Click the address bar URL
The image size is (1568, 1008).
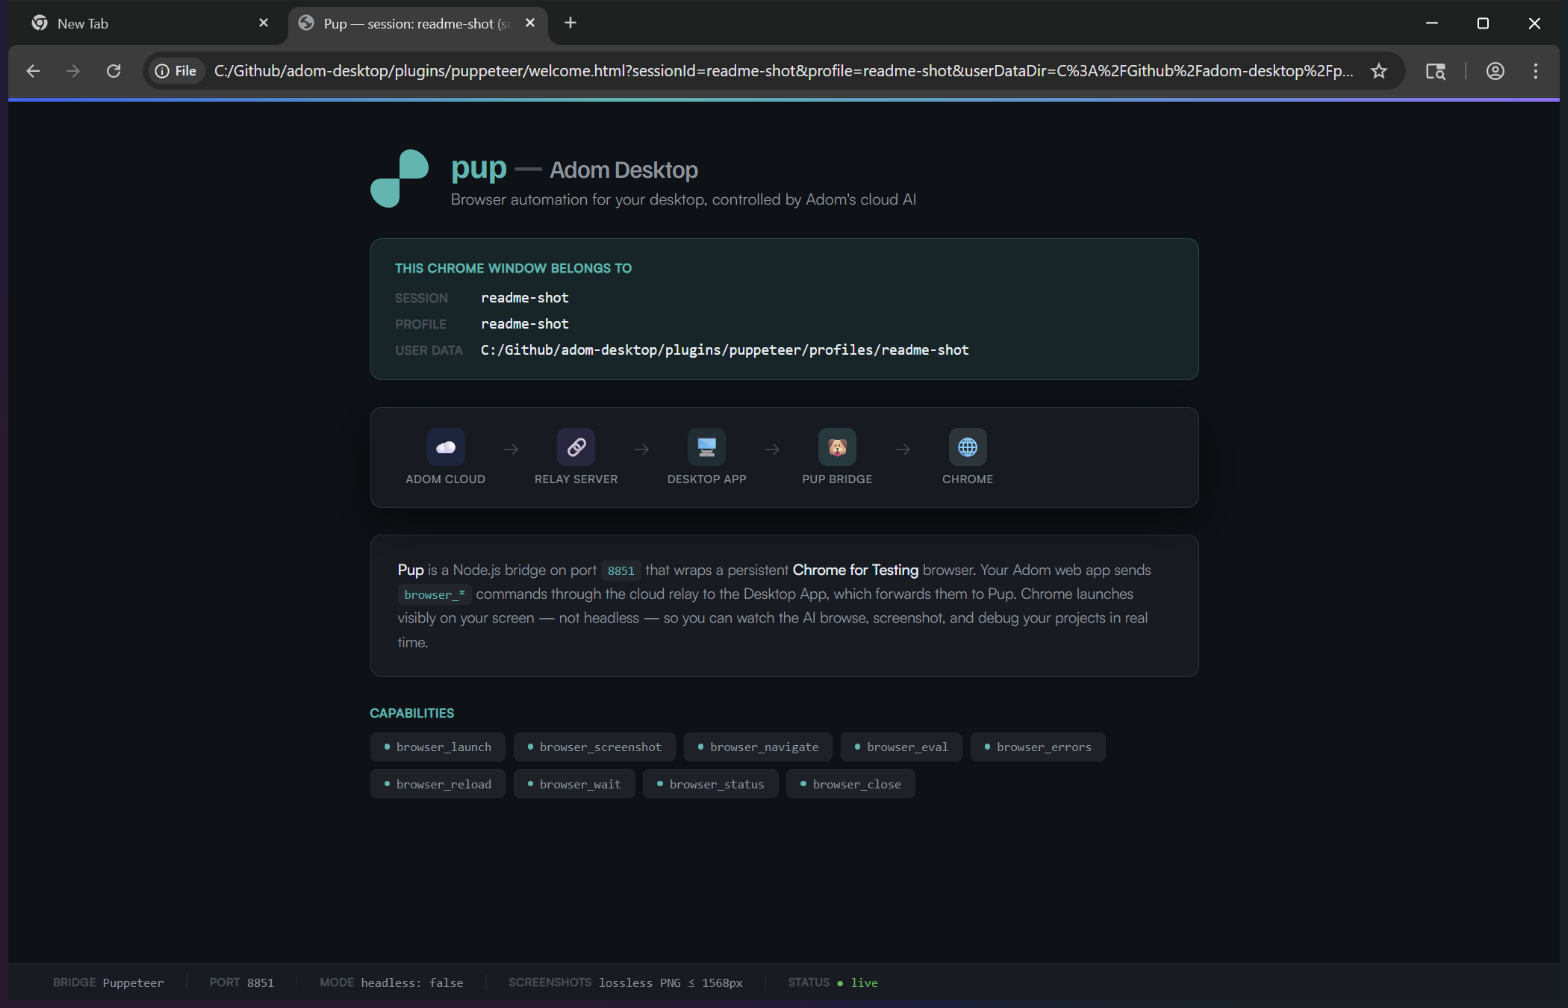784,71
